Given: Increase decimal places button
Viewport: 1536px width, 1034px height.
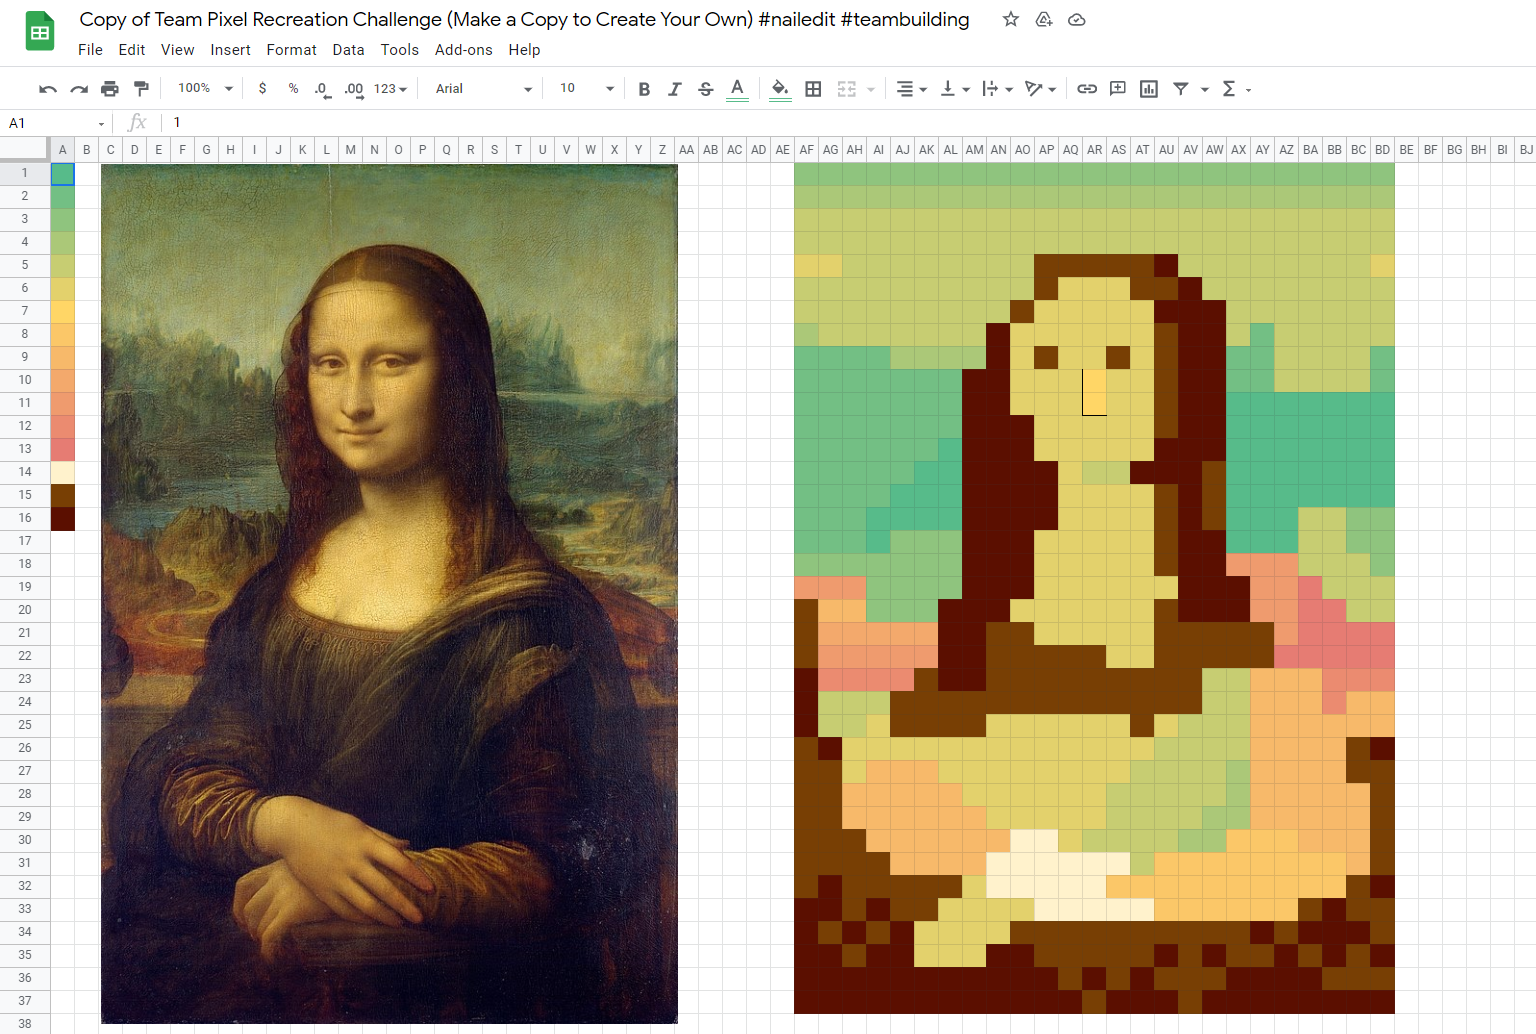Looking at the screenshot, I should pyautogui.click(x=354, y=89).
